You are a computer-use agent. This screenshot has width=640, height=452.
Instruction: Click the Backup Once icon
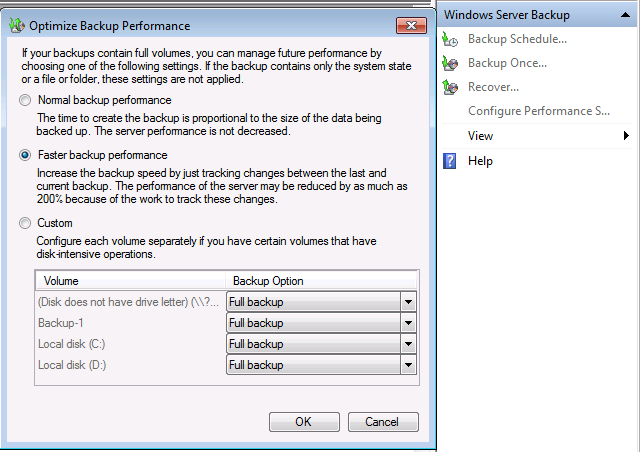click(x=451, y=64)
